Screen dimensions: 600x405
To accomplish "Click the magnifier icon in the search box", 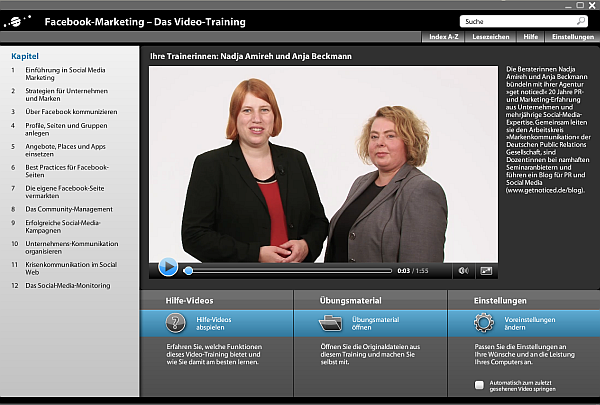I will (580, 20).
